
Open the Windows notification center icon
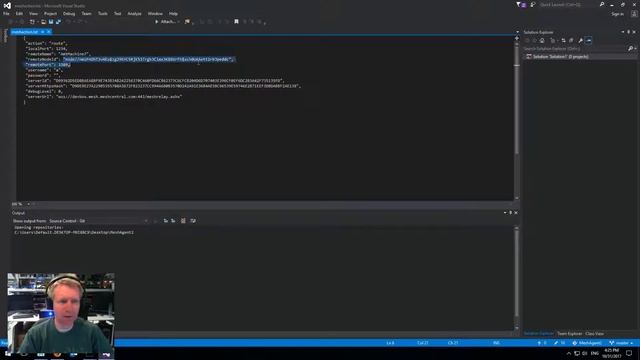pos(629,353)
